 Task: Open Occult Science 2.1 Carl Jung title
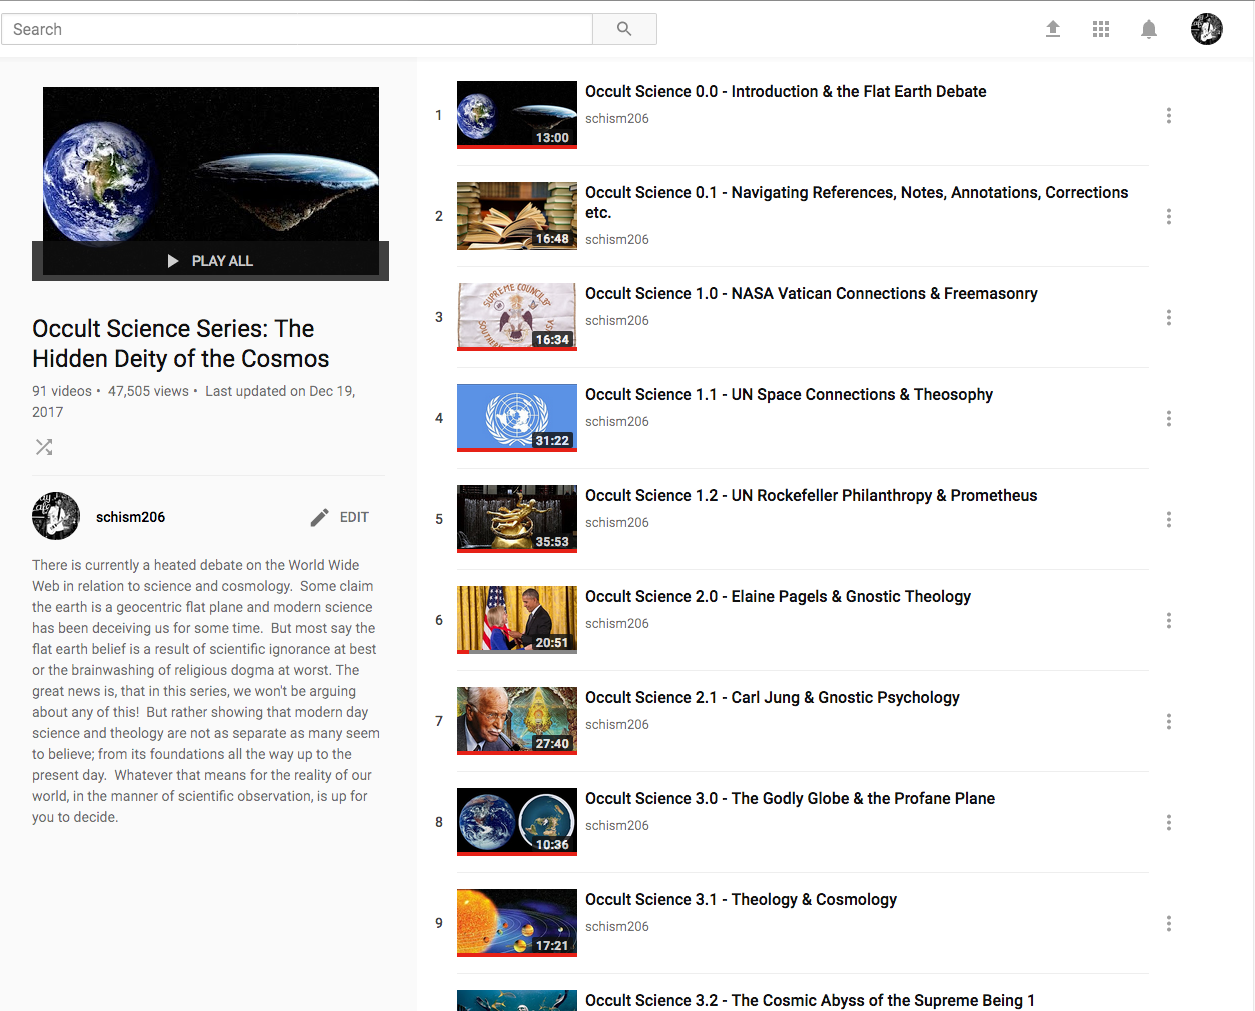[x=772, y=698]
